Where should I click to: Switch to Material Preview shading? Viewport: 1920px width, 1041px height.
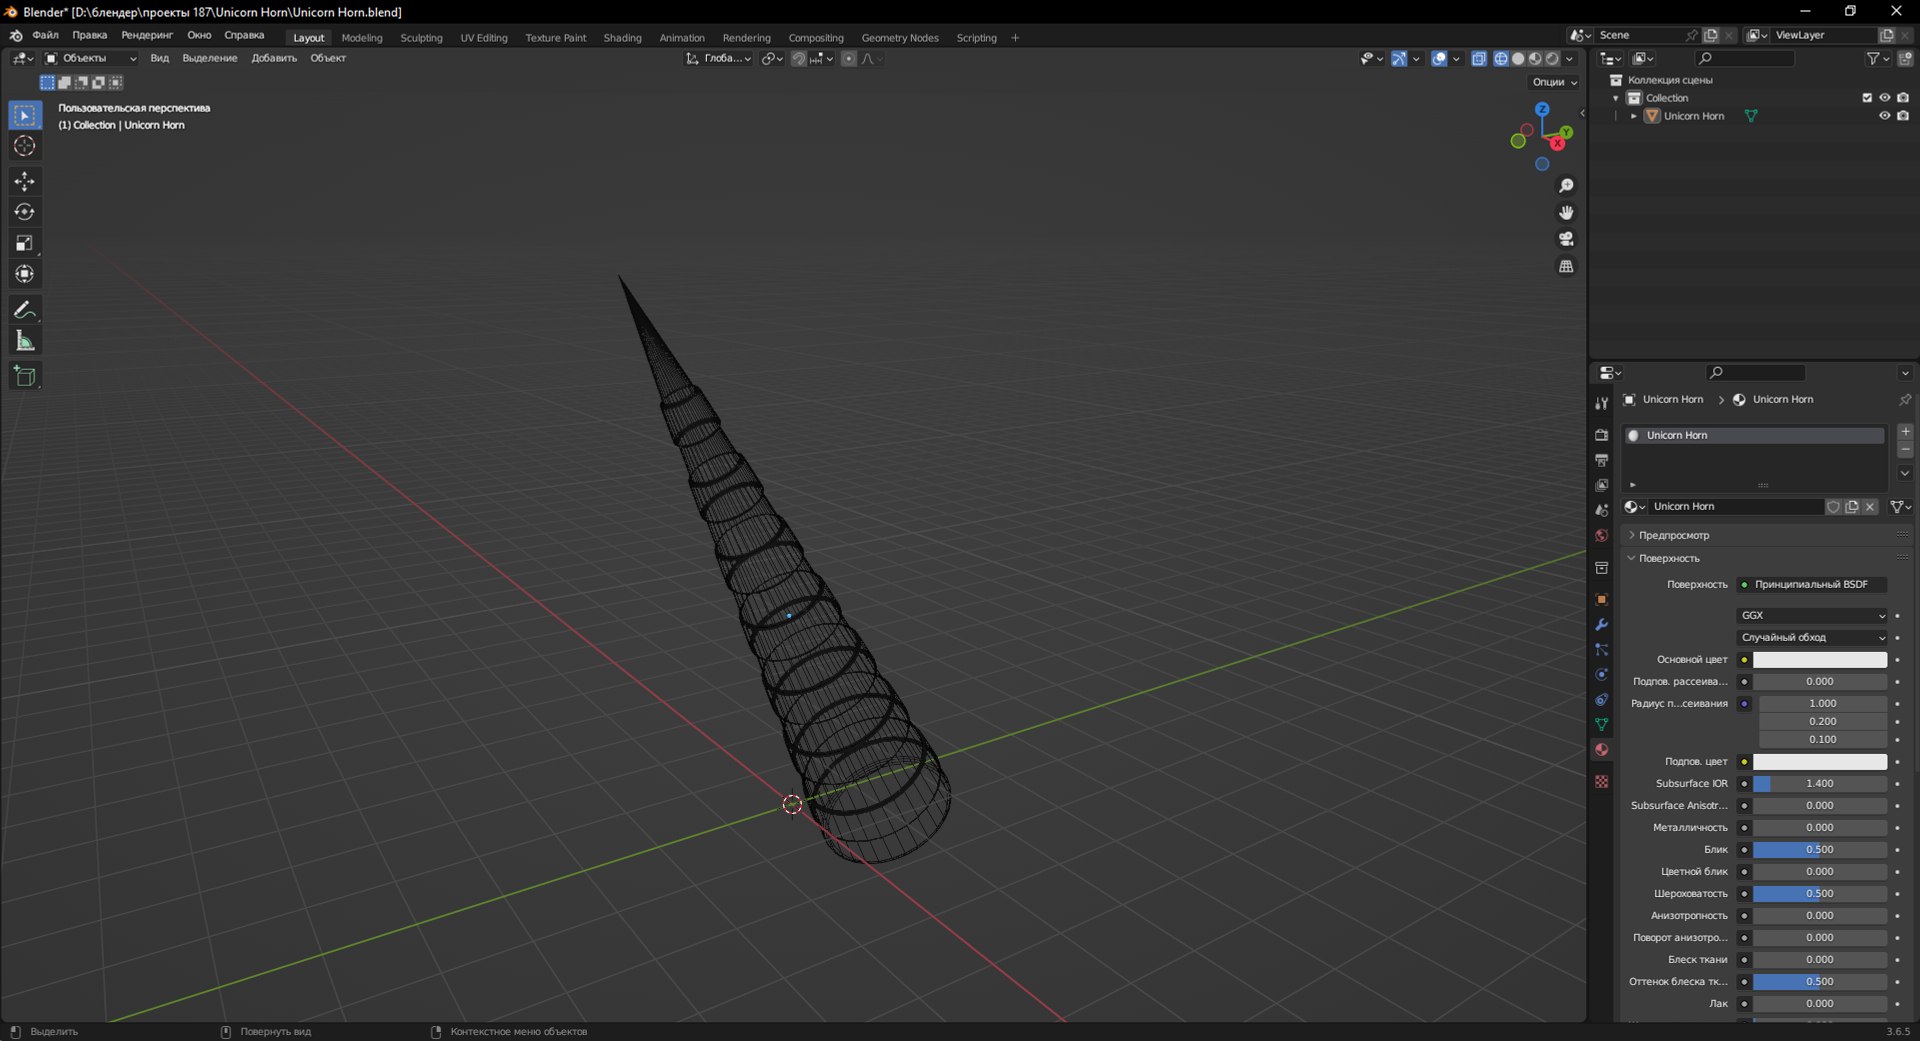click(1535, 59)
